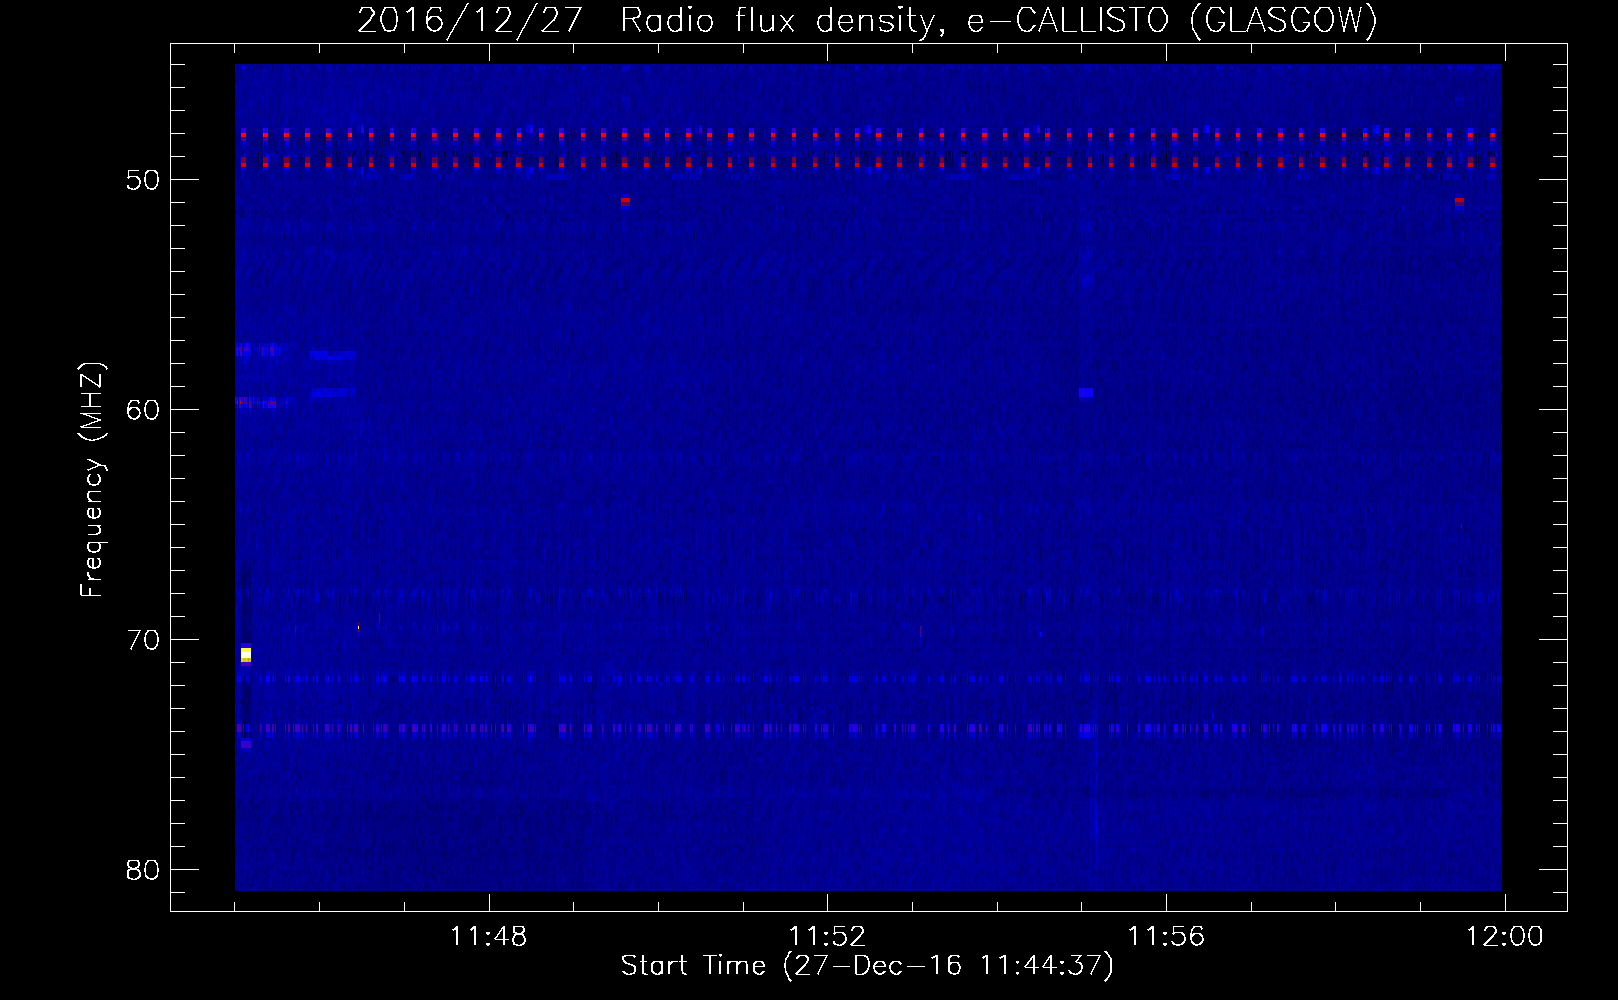Click the 80 MHz tick label

[x=143, y=870]
